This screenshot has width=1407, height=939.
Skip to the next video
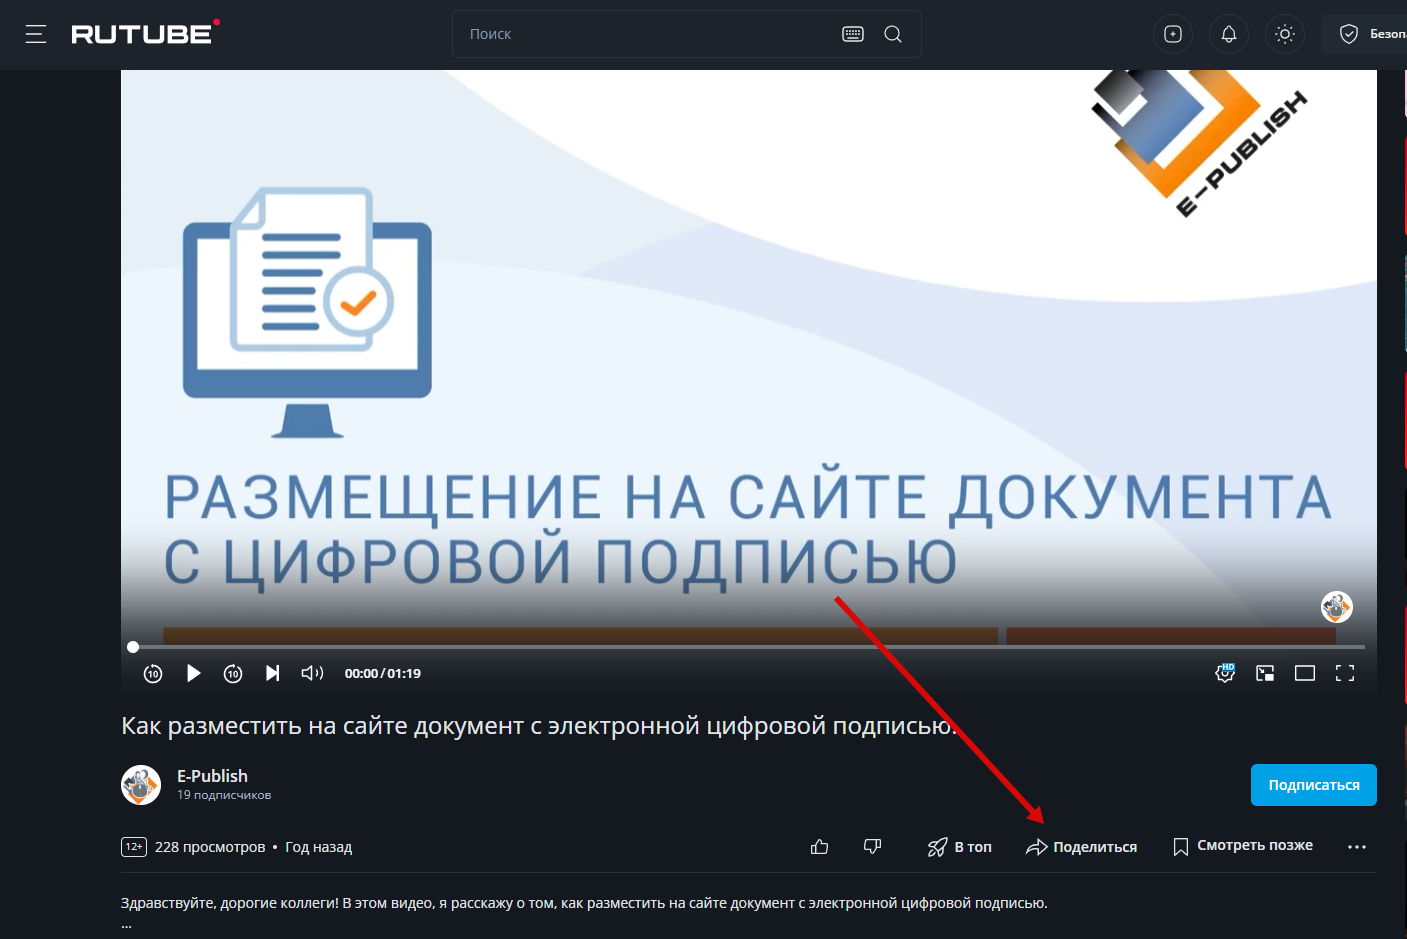click(272, 673)
